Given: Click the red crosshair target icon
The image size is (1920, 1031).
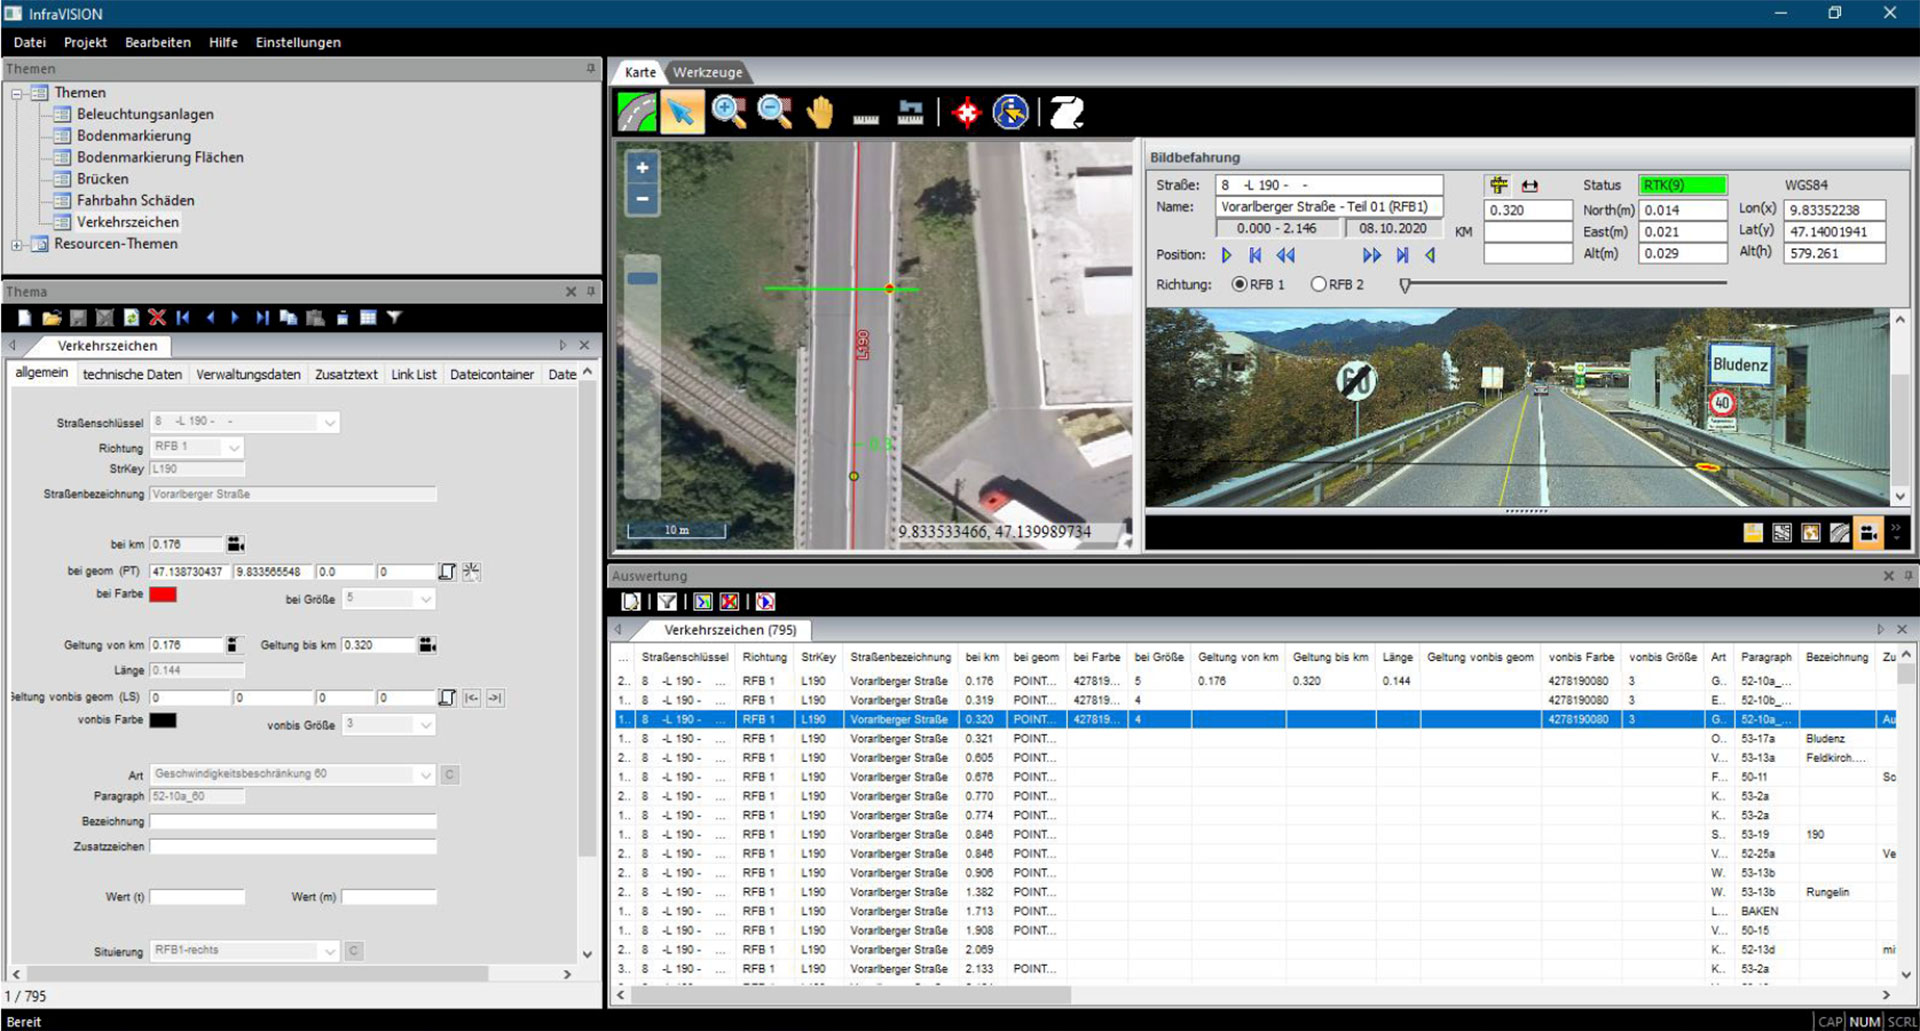Looking at the screenshot, I should 966,113.
